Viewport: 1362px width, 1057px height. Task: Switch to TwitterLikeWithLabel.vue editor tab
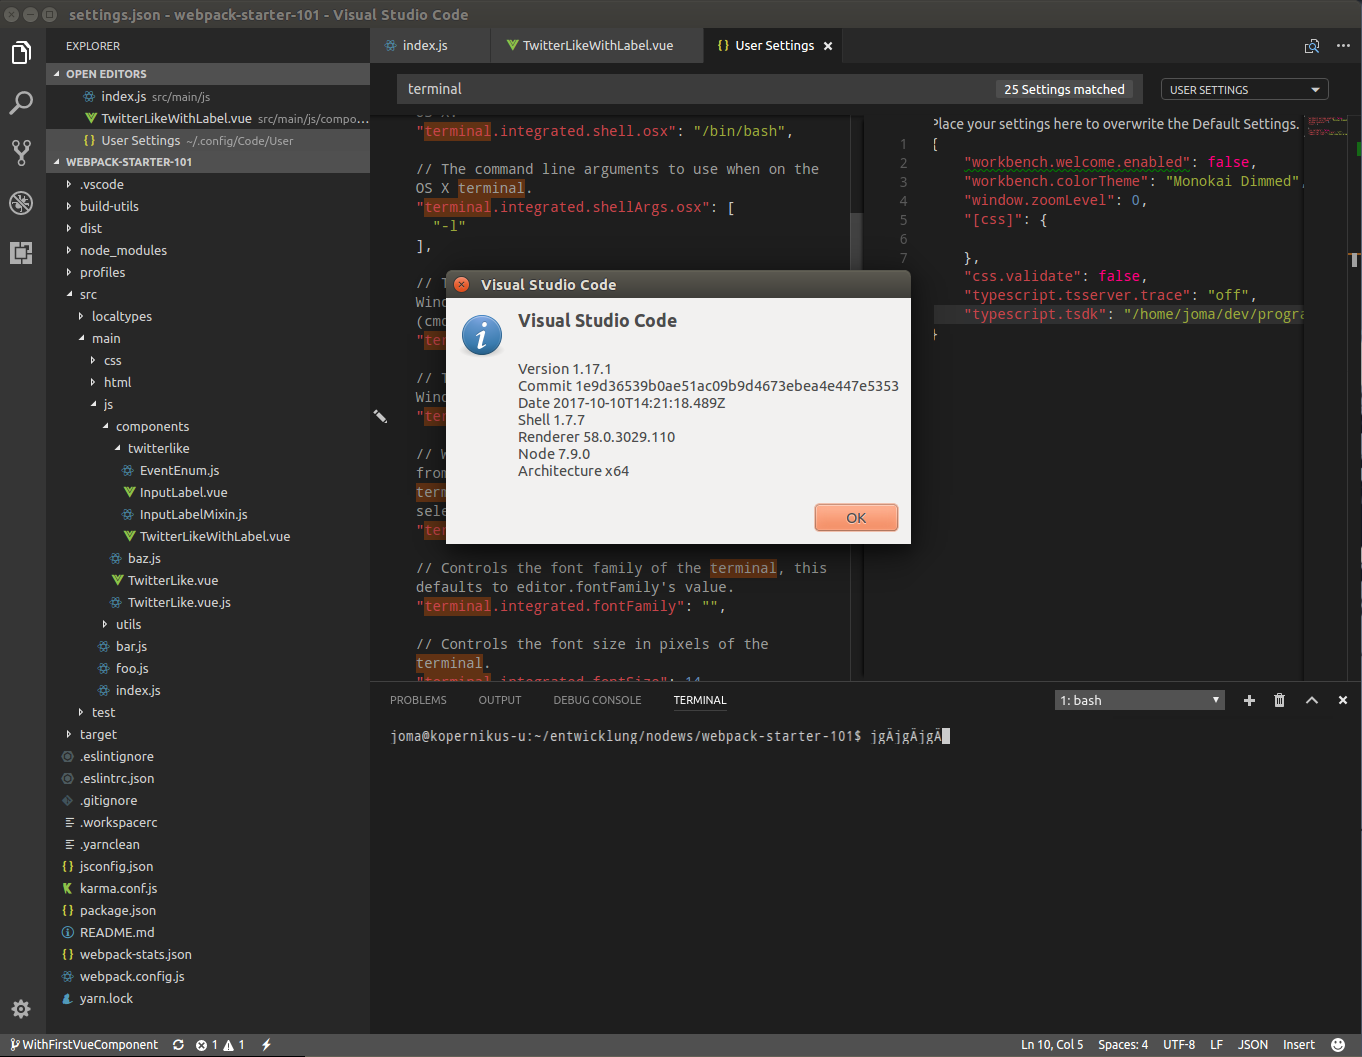(596, 46)
